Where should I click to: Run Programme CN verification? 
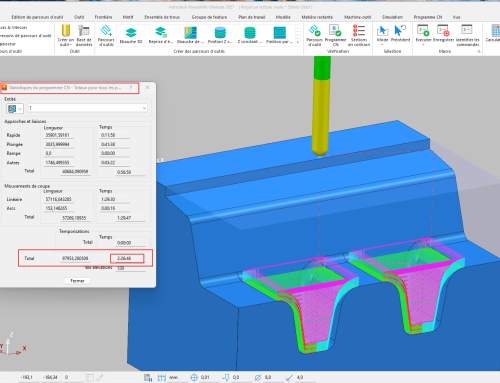pyautogui.click(x=335, y=35)
